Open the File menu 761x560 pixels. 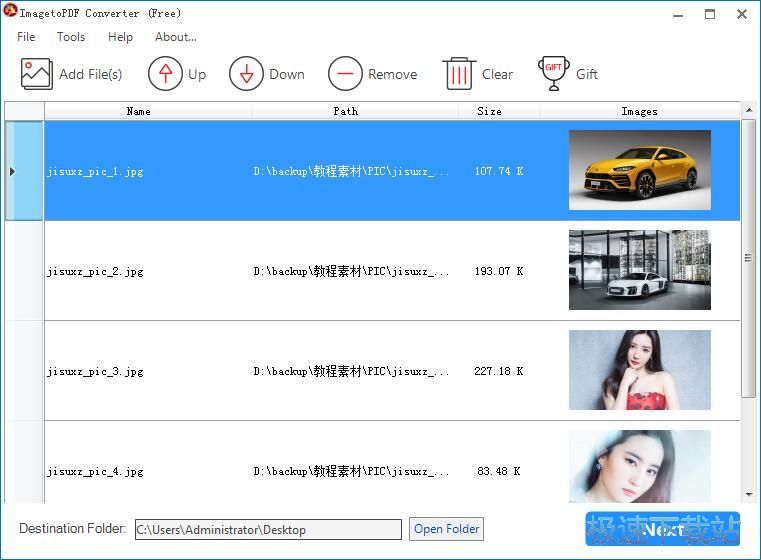pyautogui.click(x=26, y=37)
